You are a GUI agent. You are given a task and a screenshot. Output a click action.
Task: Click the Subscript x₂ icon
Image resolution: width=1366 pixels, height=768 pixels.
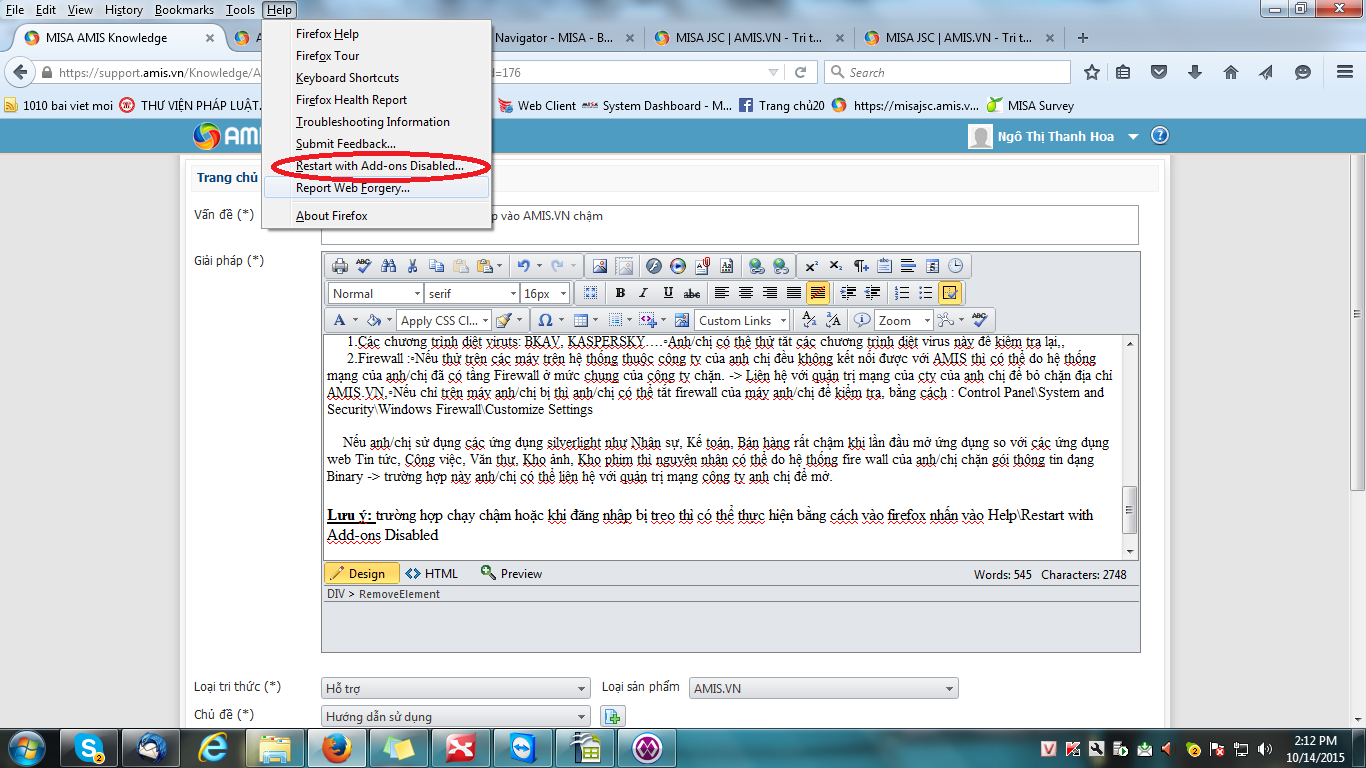[836, 266]
